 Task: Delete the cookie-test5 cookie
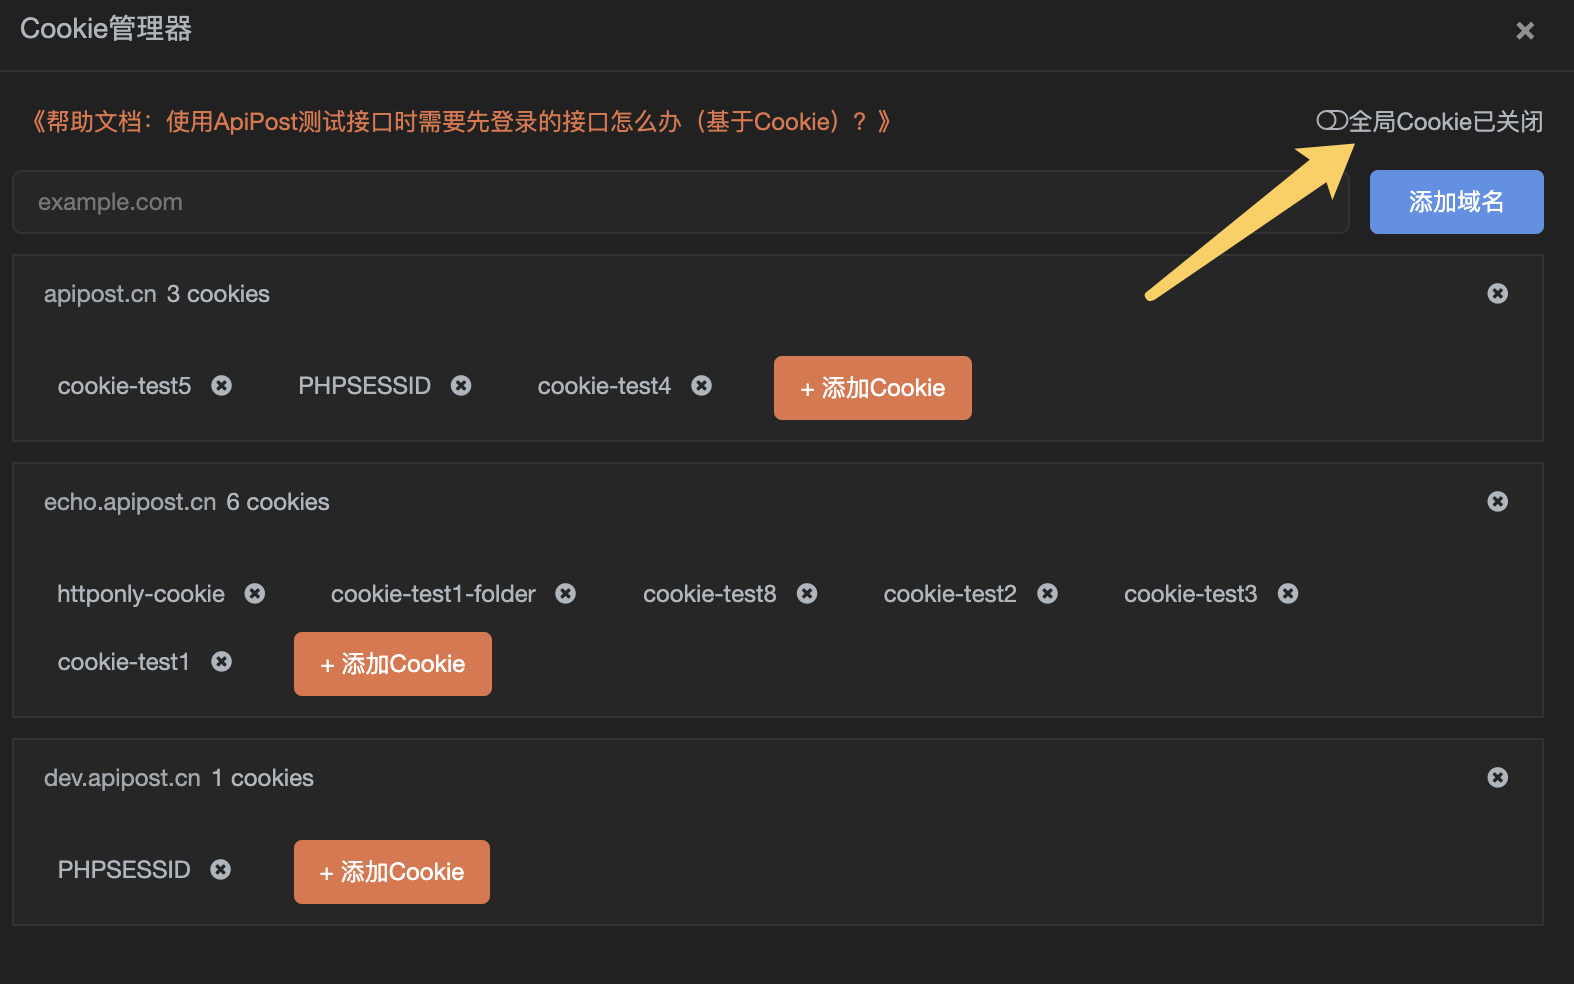222,385
